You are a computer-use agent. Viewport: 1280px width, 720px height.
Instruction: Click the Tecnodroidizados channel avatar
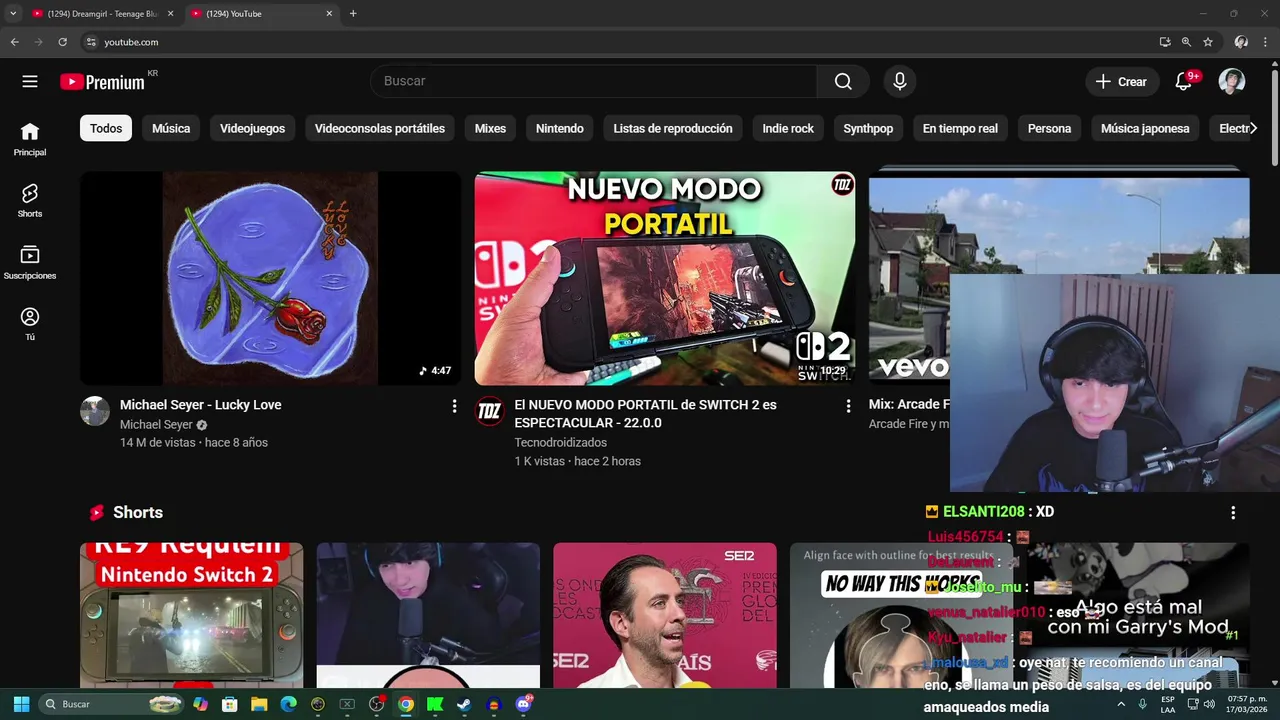489,411
